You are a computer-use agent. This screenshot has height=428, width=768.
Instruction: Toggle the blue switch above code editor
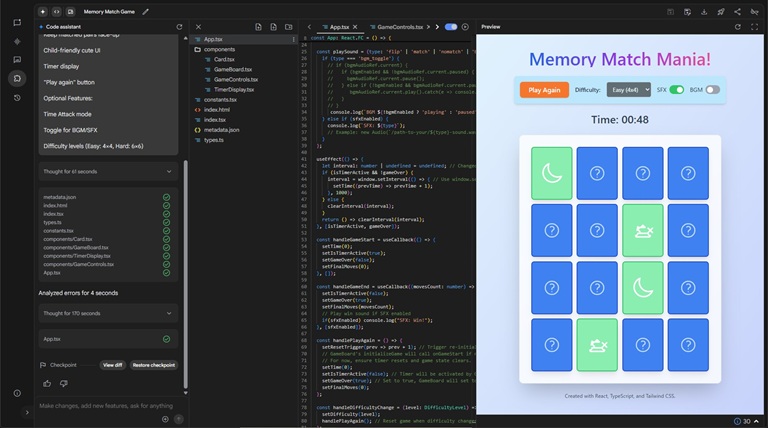coord(451,27)
